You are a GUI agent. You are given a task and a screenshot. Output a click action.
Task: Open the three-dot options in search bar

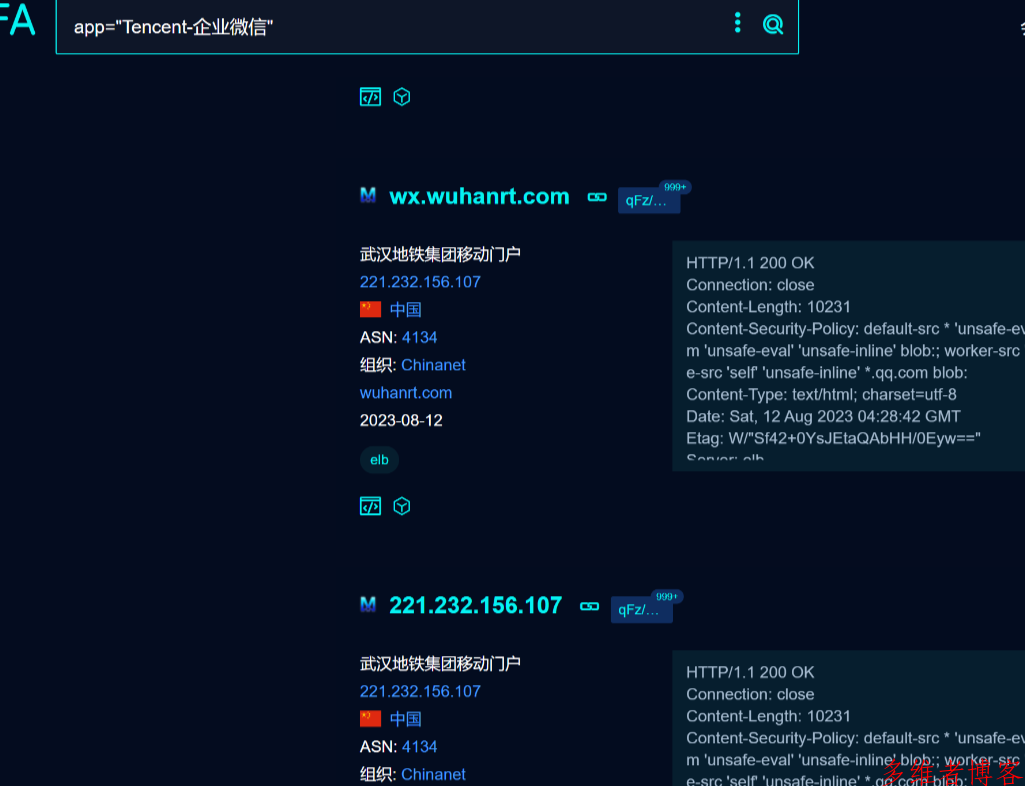point(737,23)
